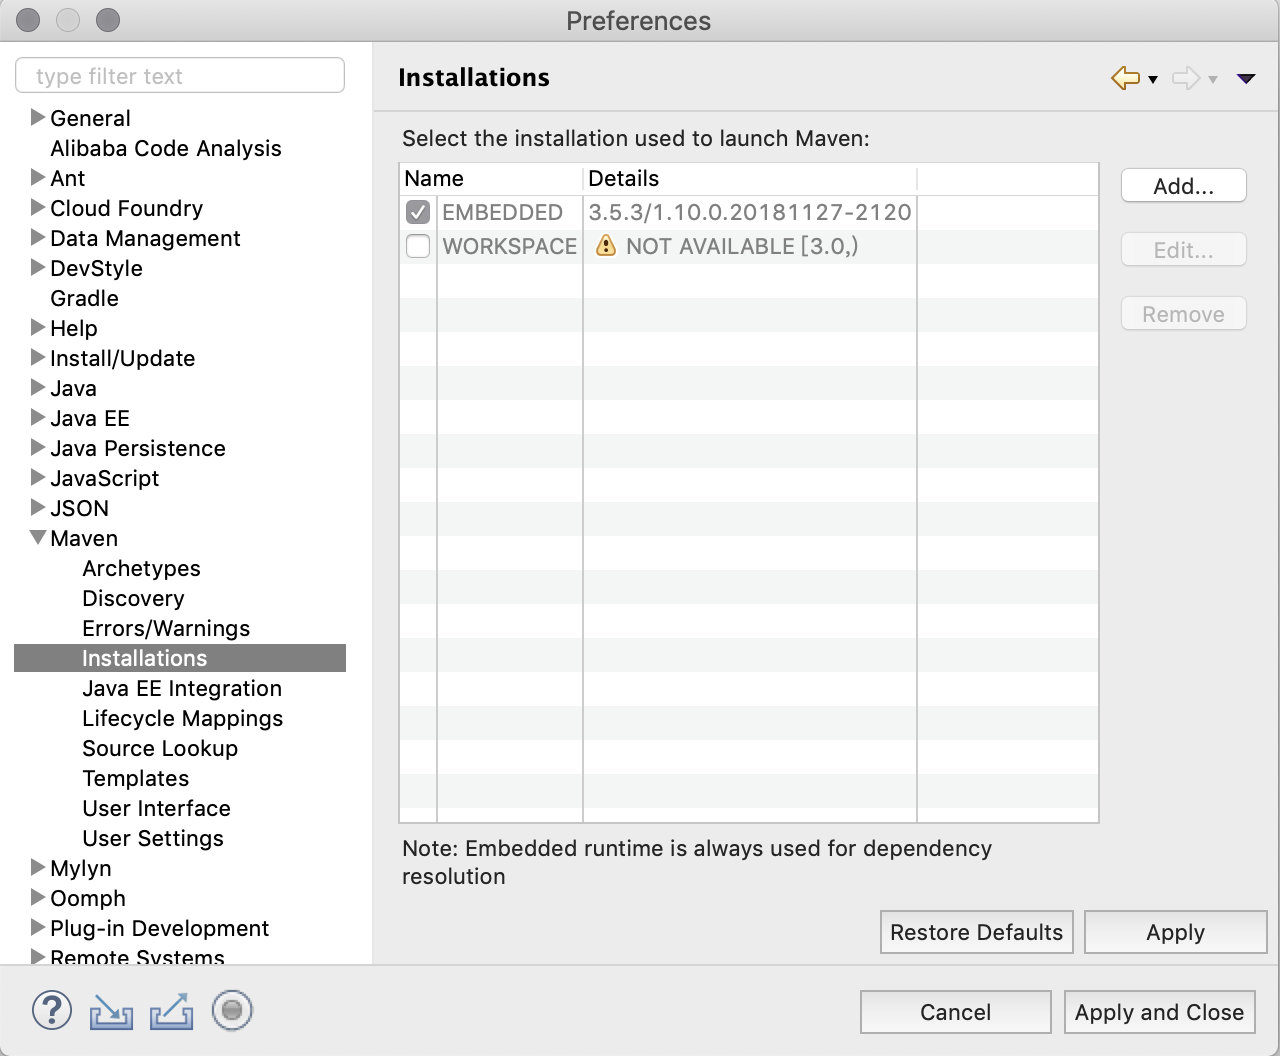Image resolution: width=1280 pixels, height=1056 pixels.
Task: Open back history dropdown arrow
Action: [x=1153, y=79]
